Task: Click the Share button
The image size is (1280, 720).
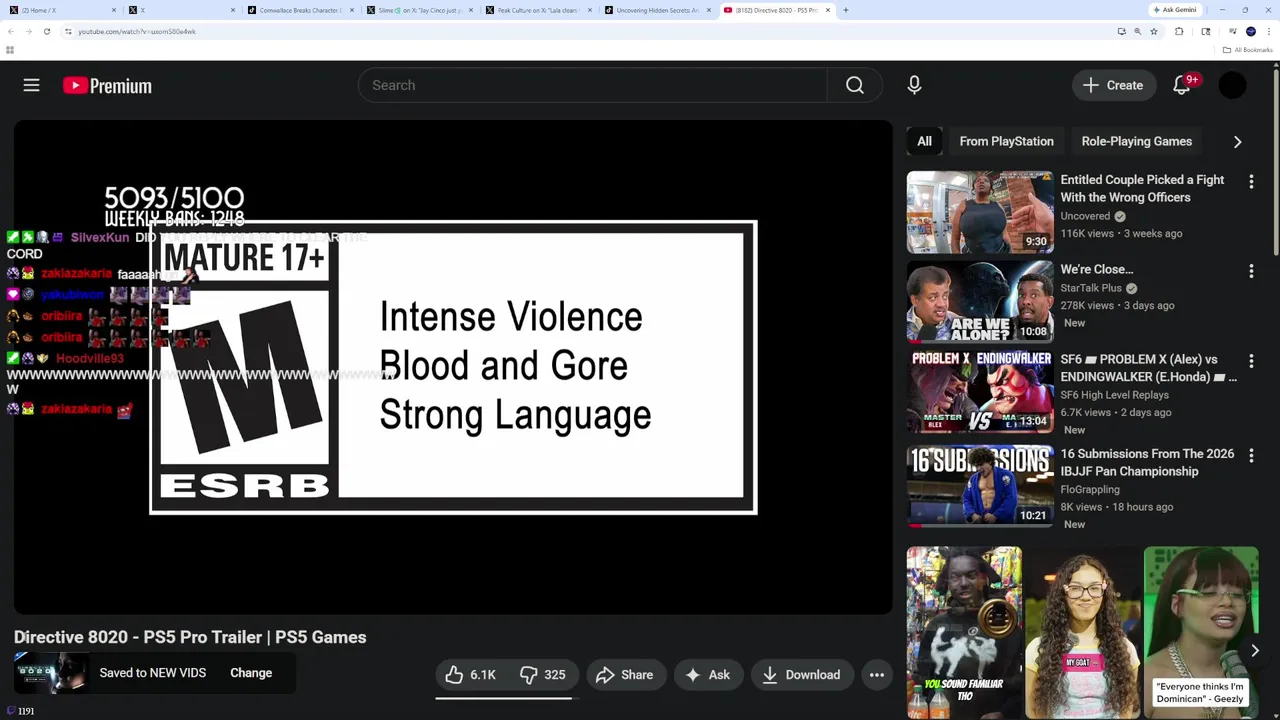Action: (x=625, y=675)
